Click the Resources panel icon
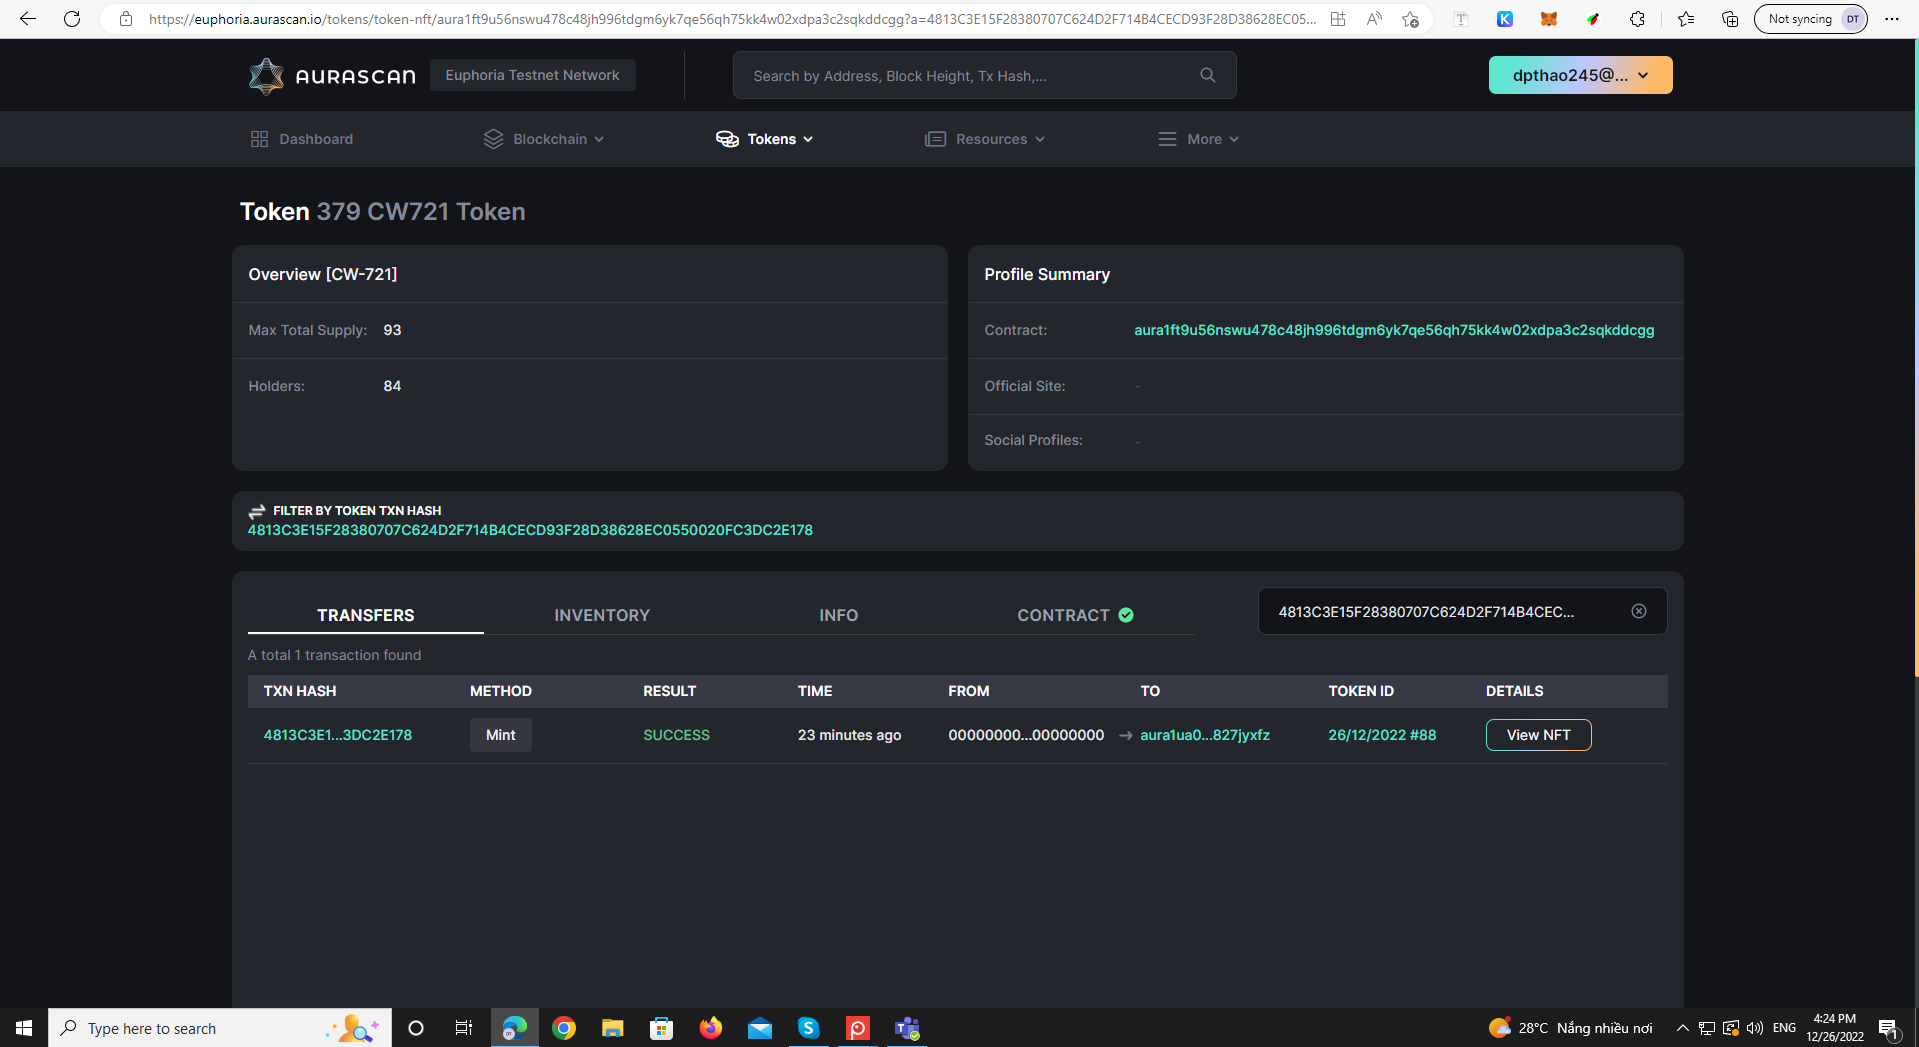This screenshot has width=1919, height=1047. coord(935,139)
